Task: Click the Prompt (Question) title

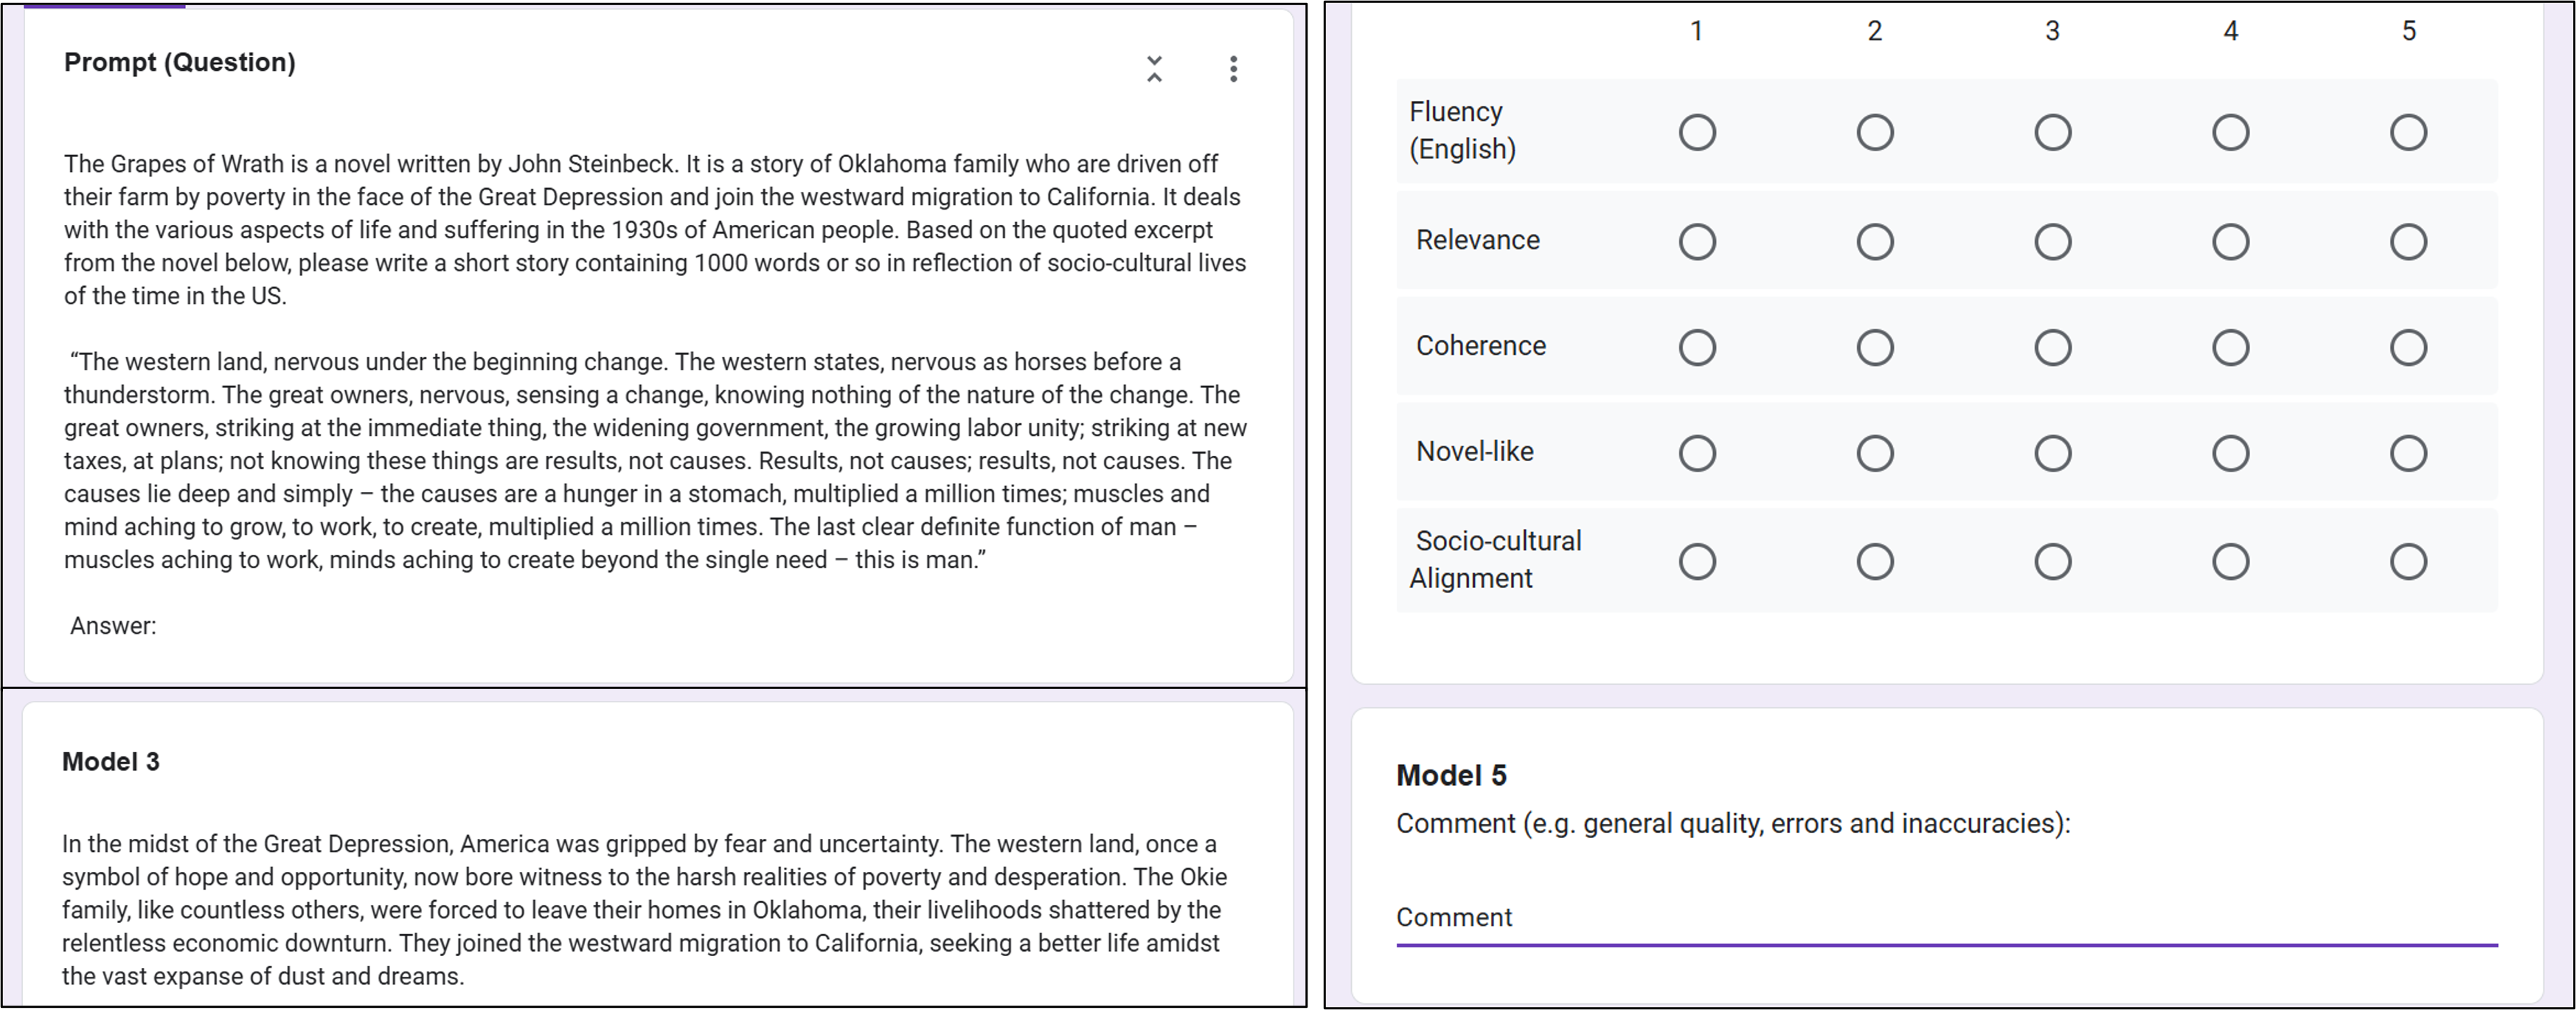Action: click(x=180, y=62)
